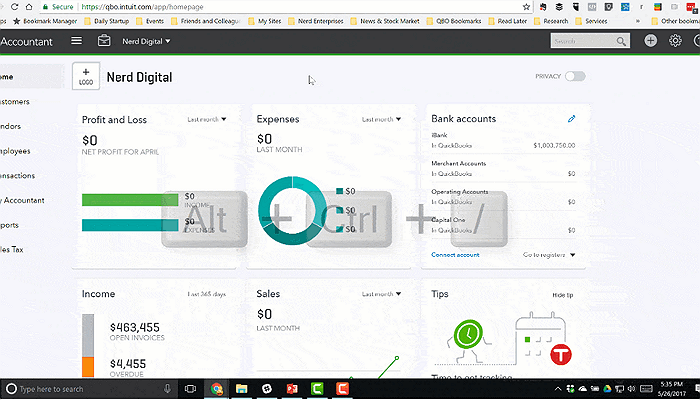Click the plus Create icon in header

click(651, 41)
